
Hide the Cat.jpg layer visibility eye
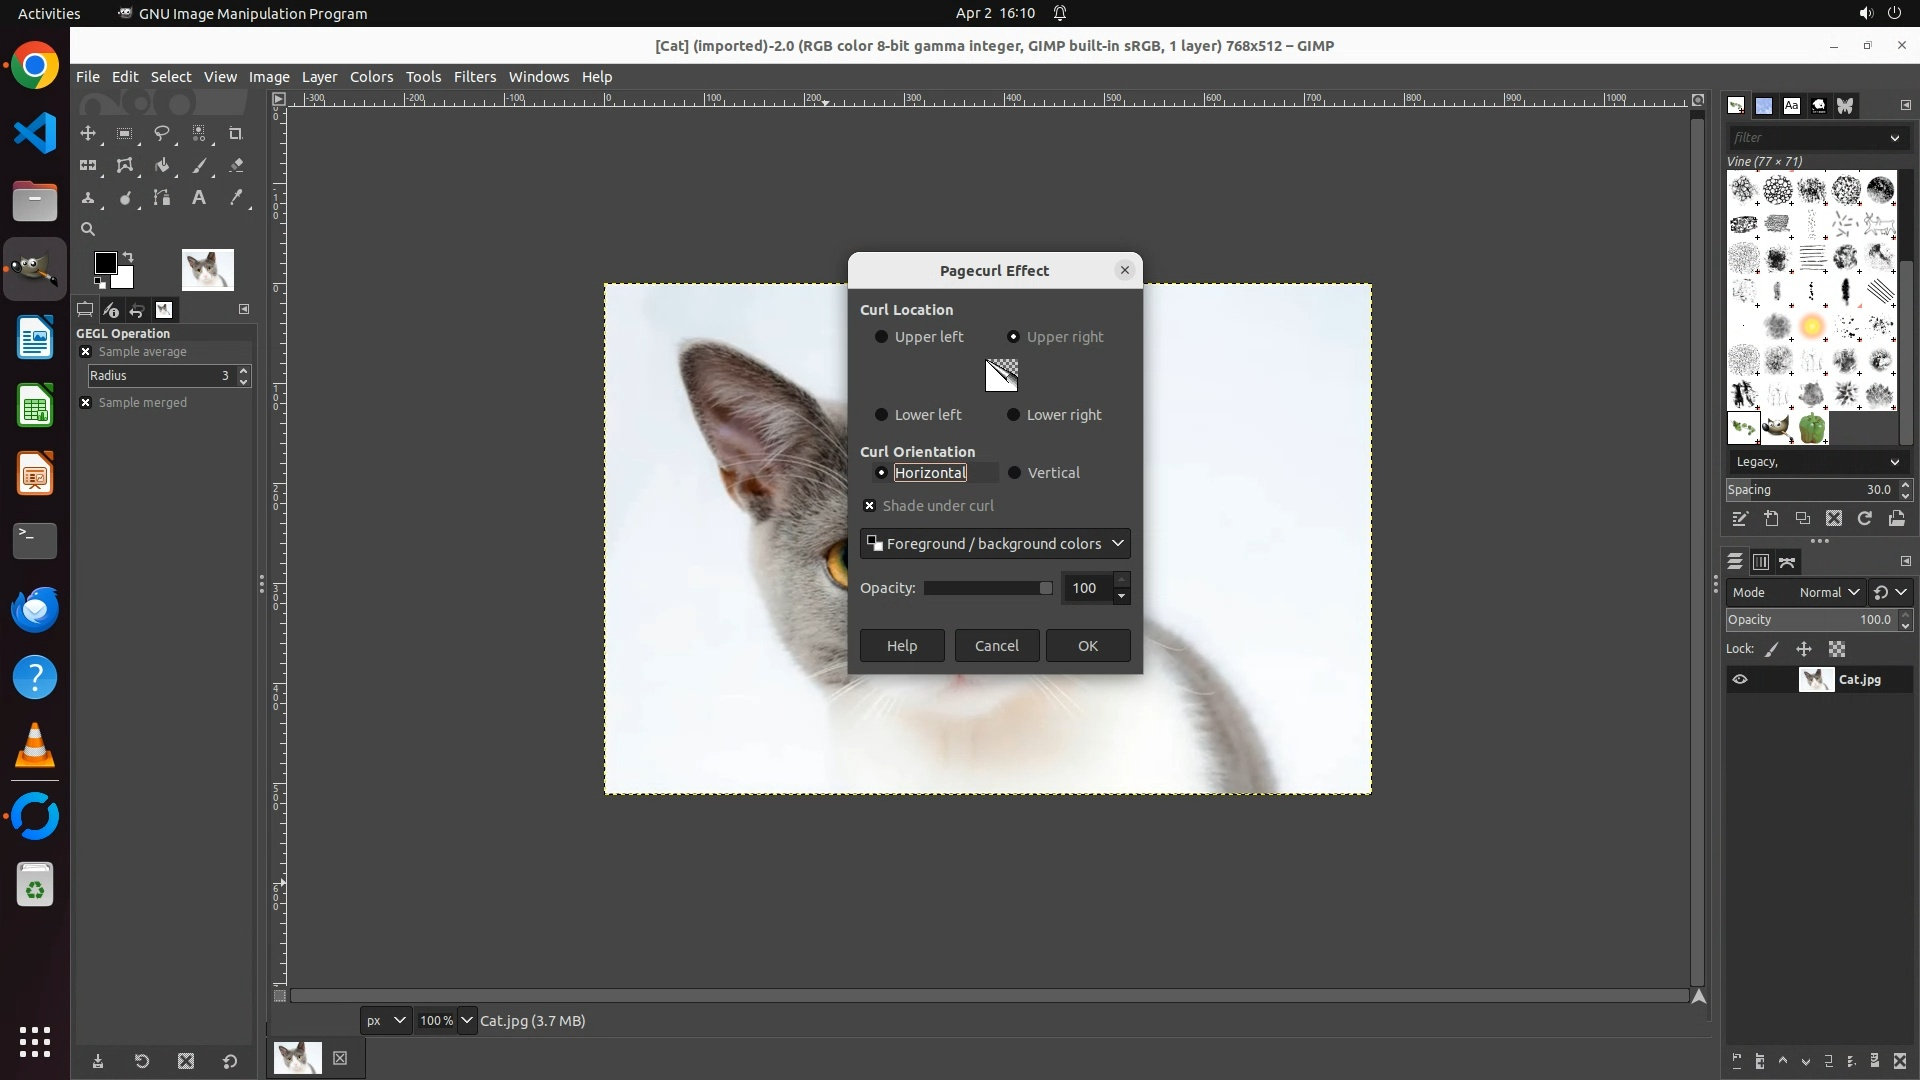pyautogui.click(x=1740, y=680)
